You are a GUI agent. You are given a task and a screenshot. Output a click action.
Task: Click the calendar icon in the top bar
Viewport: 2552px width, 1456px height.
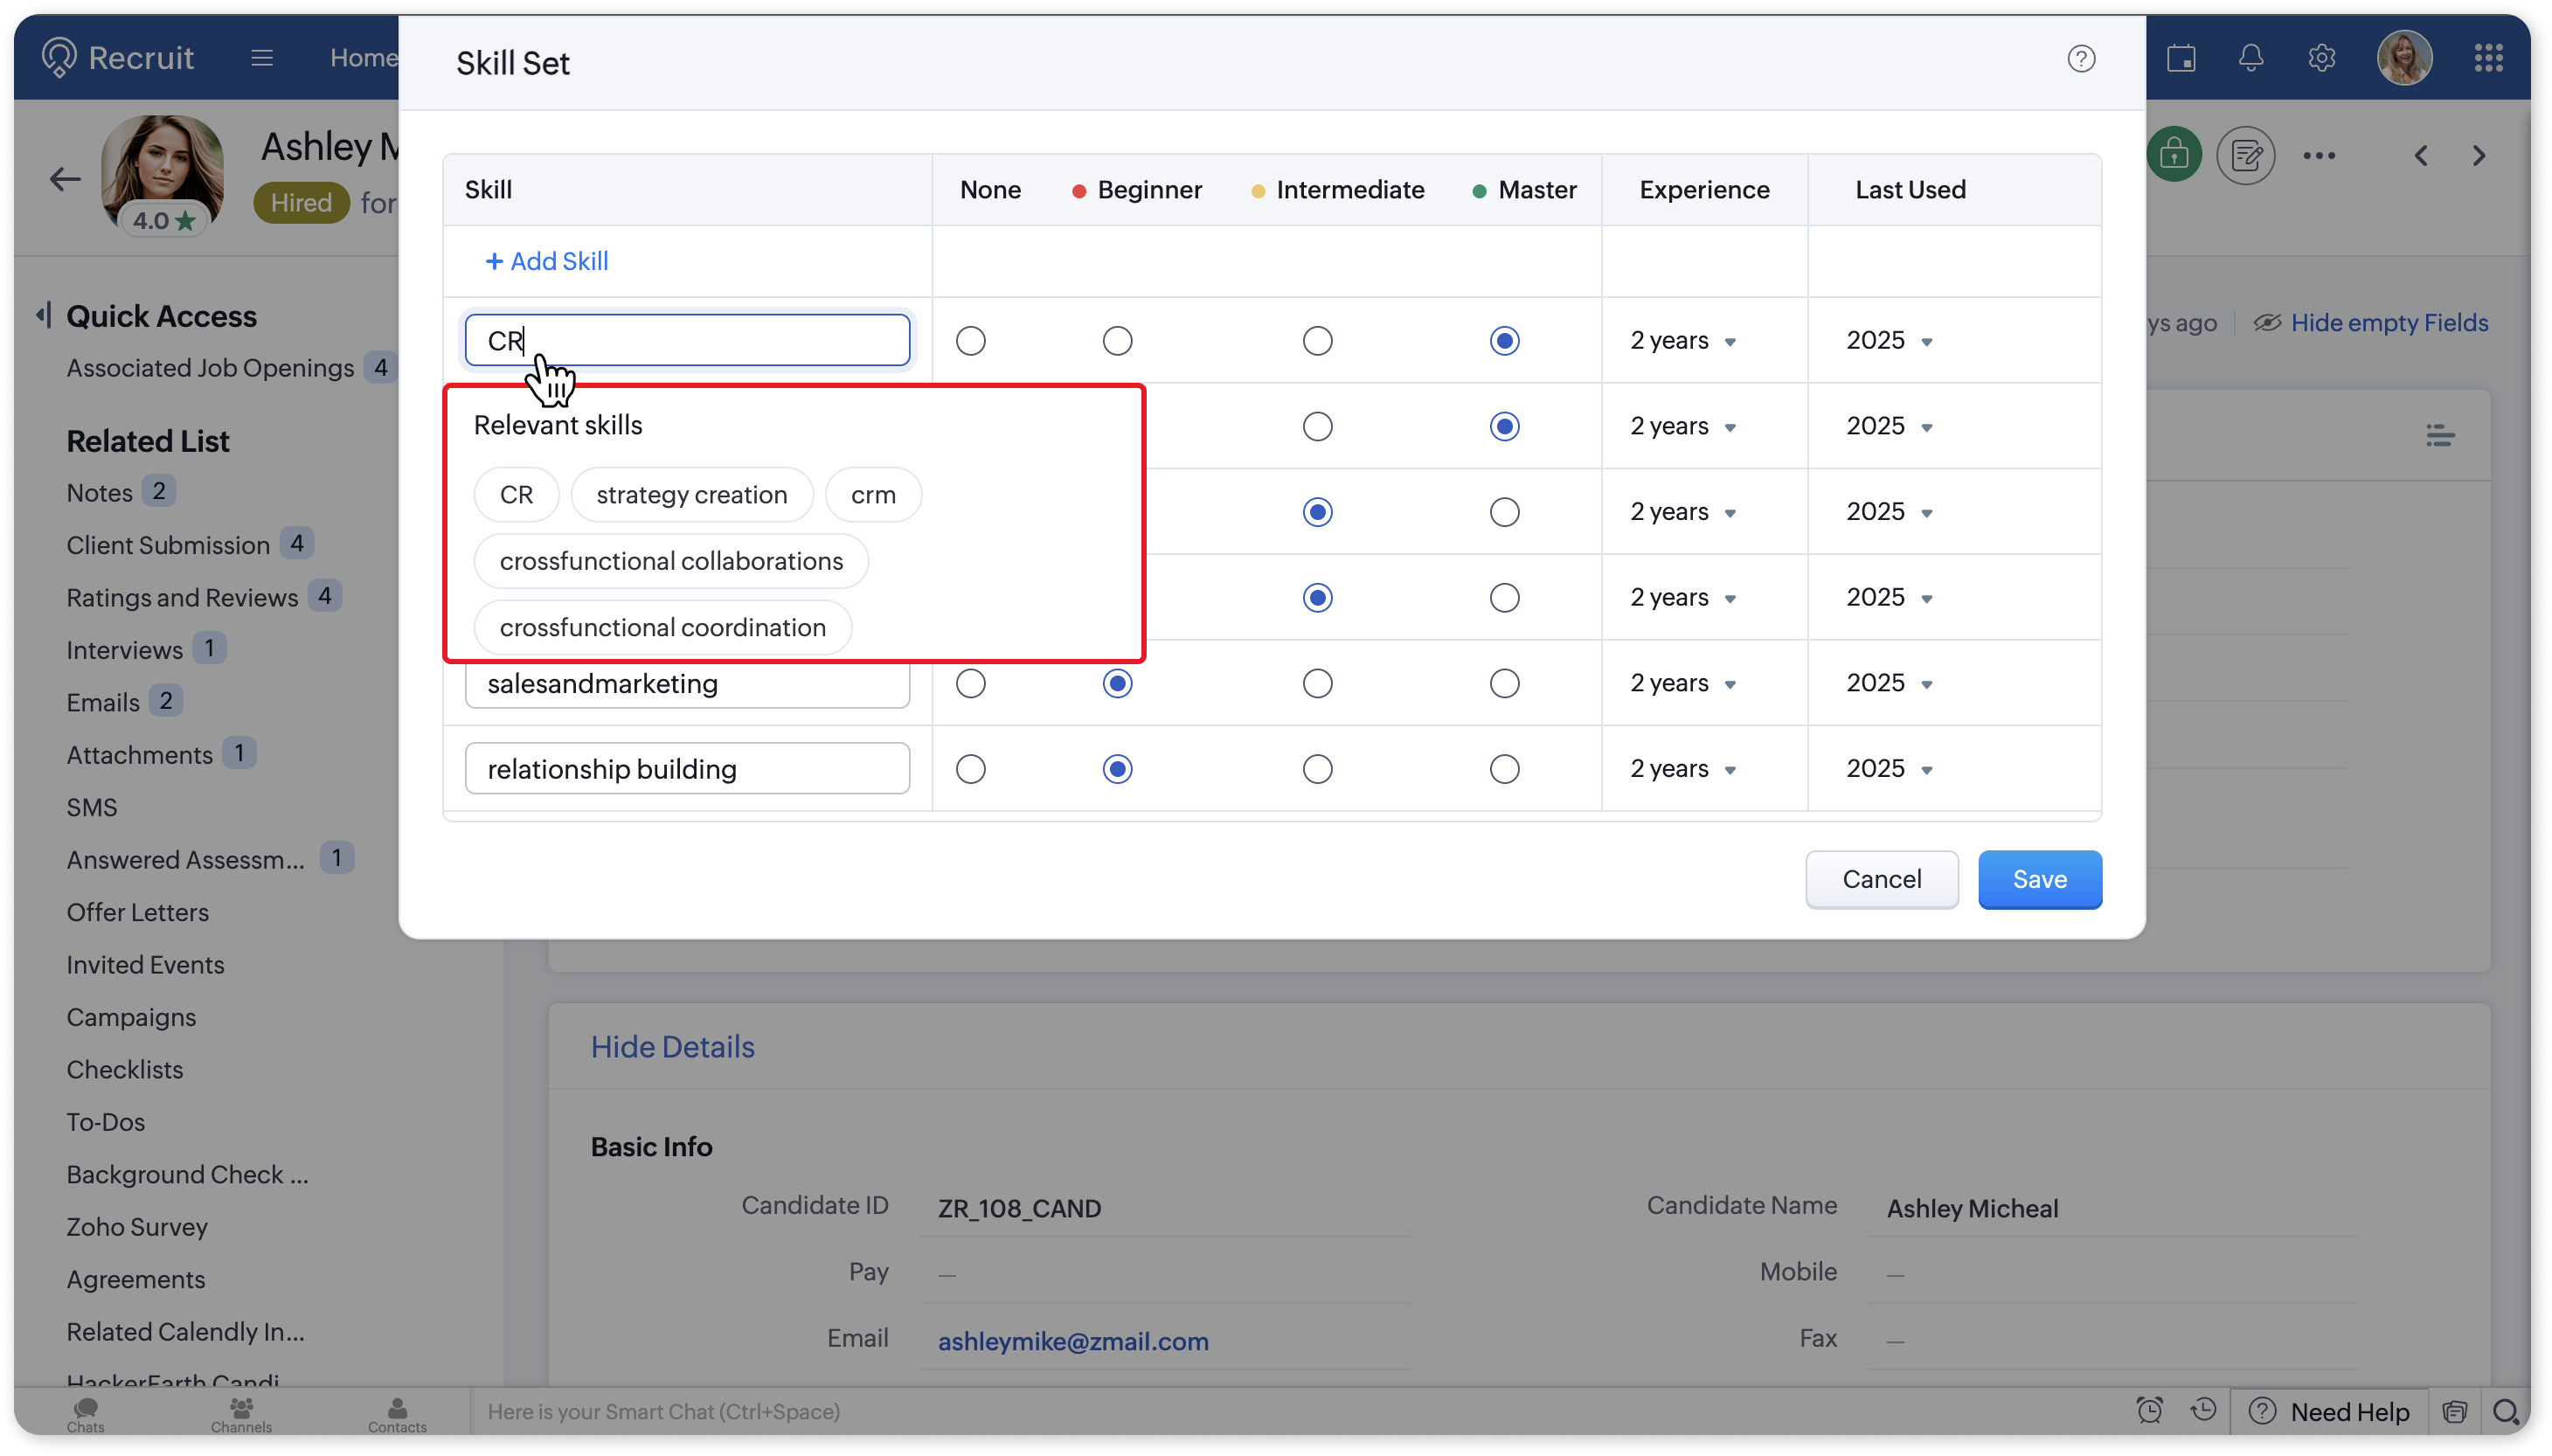point(2180,58)
